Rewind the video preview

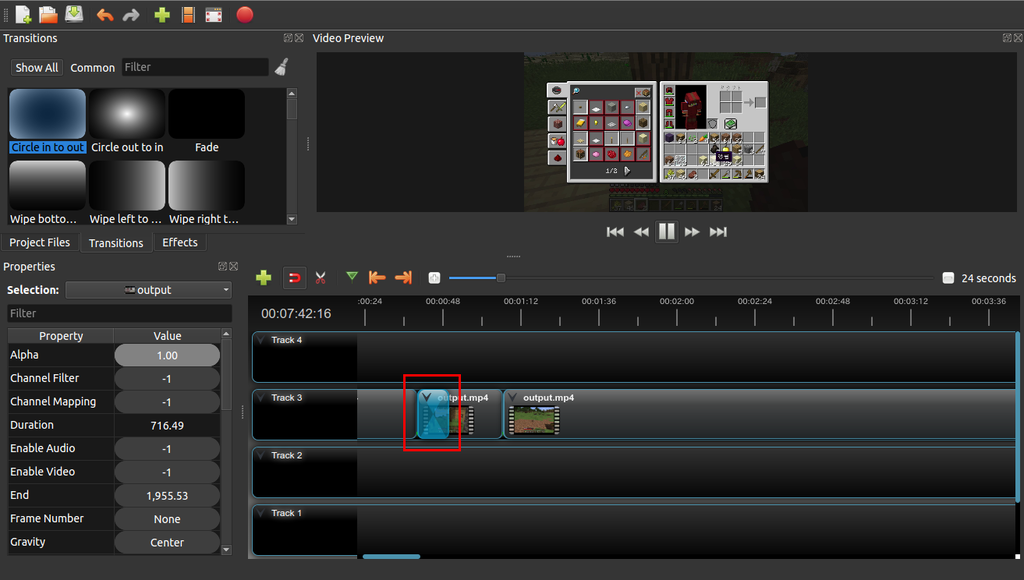641,232
